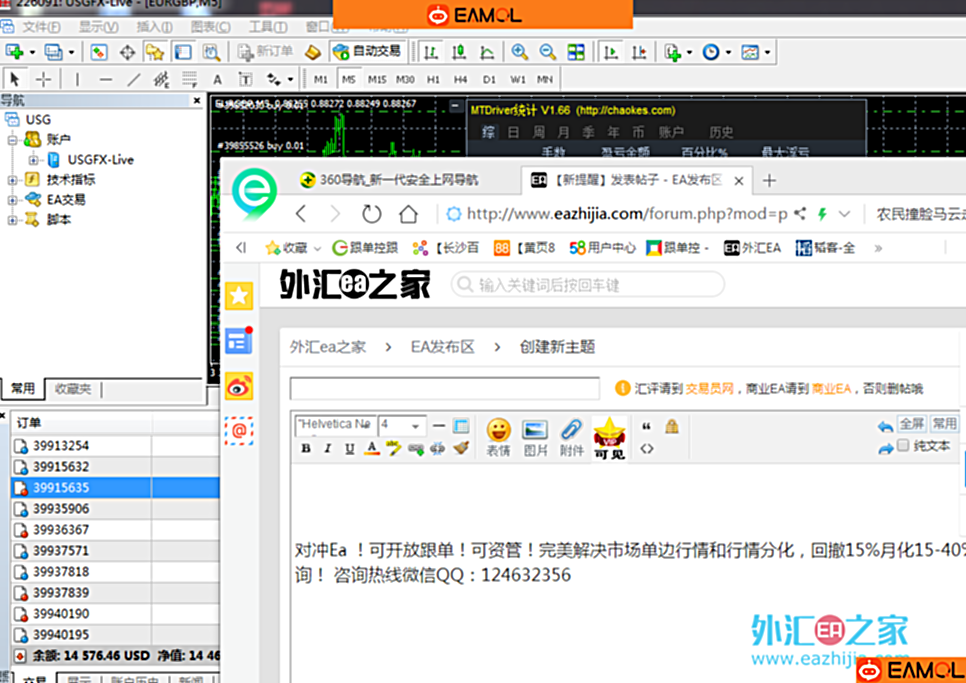966x683 pixels.
Task: Switch chart to W1 timeframe
Action: (518, 79)
